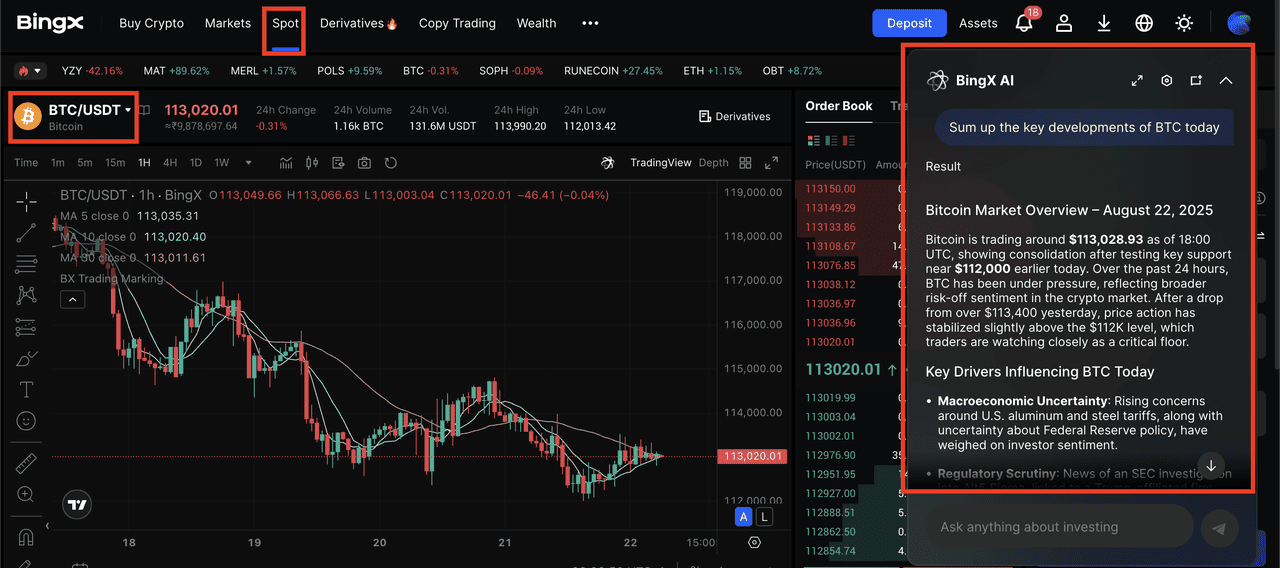Select the 15m interval
1280x568 pixels.
[115, 163]
